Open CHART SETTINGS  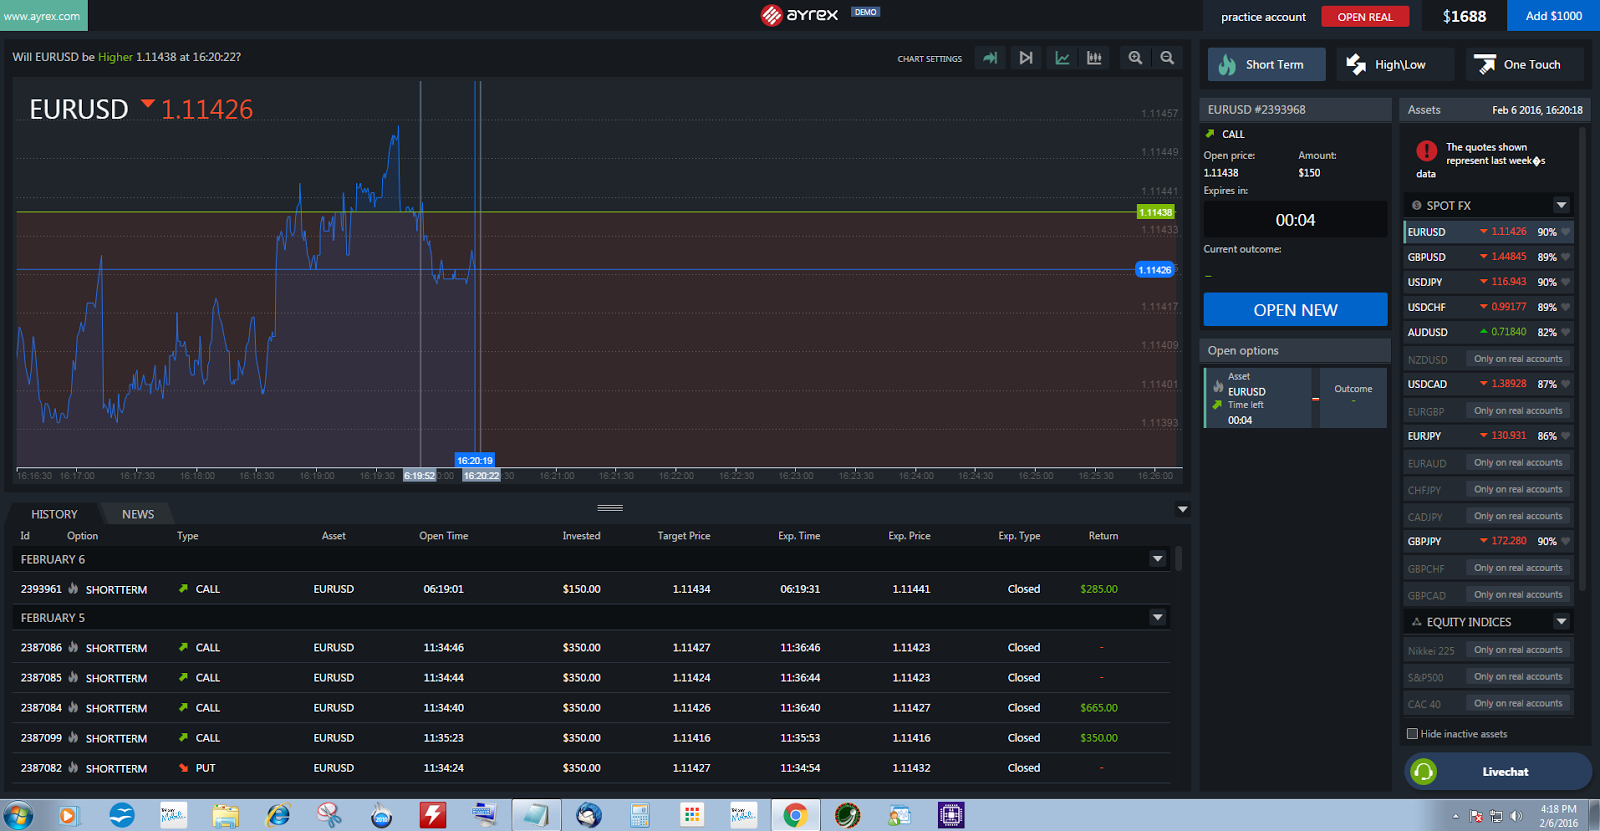[x=929, y=59]
